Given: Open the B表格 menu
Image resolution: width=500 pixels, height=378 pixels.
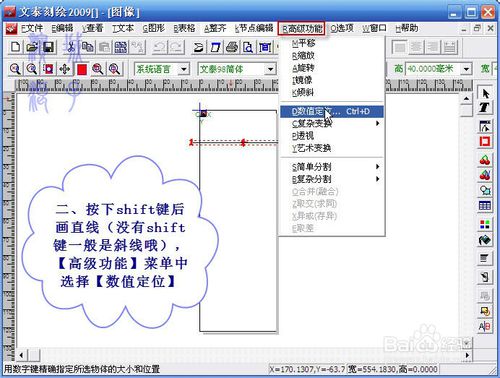Looking at the screenshot, I should pos(184,28).
